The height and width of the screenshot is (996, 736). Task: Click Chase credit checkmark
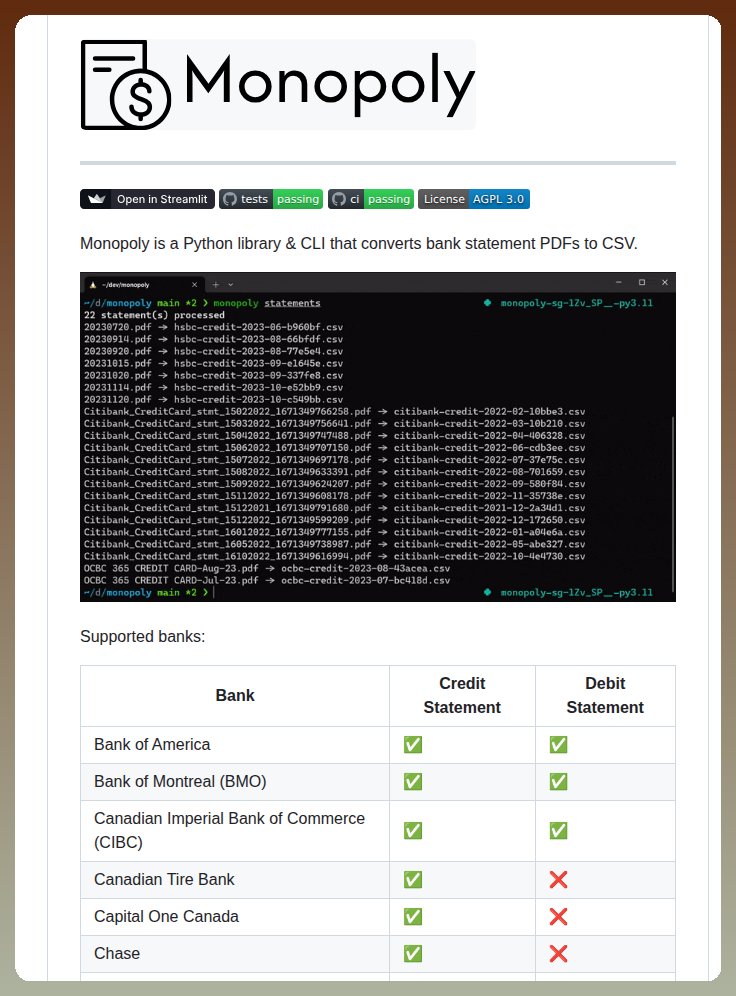[413, 953]
